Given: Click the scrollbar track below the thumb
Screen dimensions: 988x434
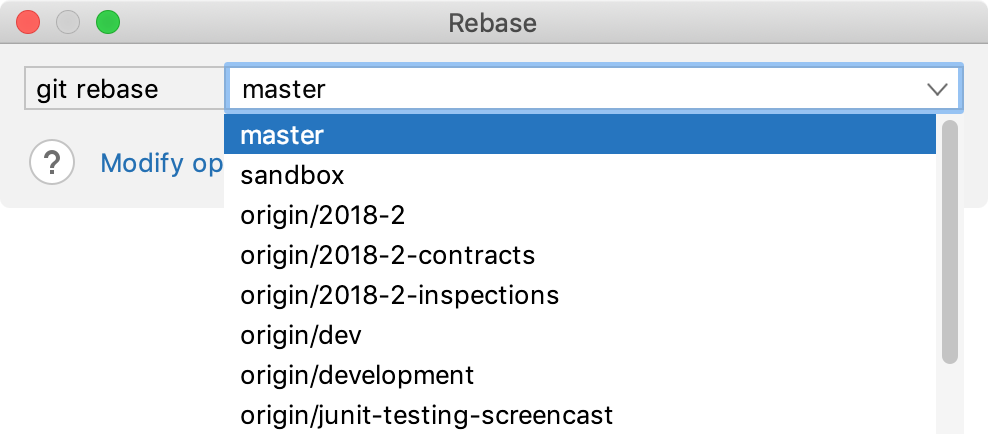Looking at the screenshot, I should 950,400.
